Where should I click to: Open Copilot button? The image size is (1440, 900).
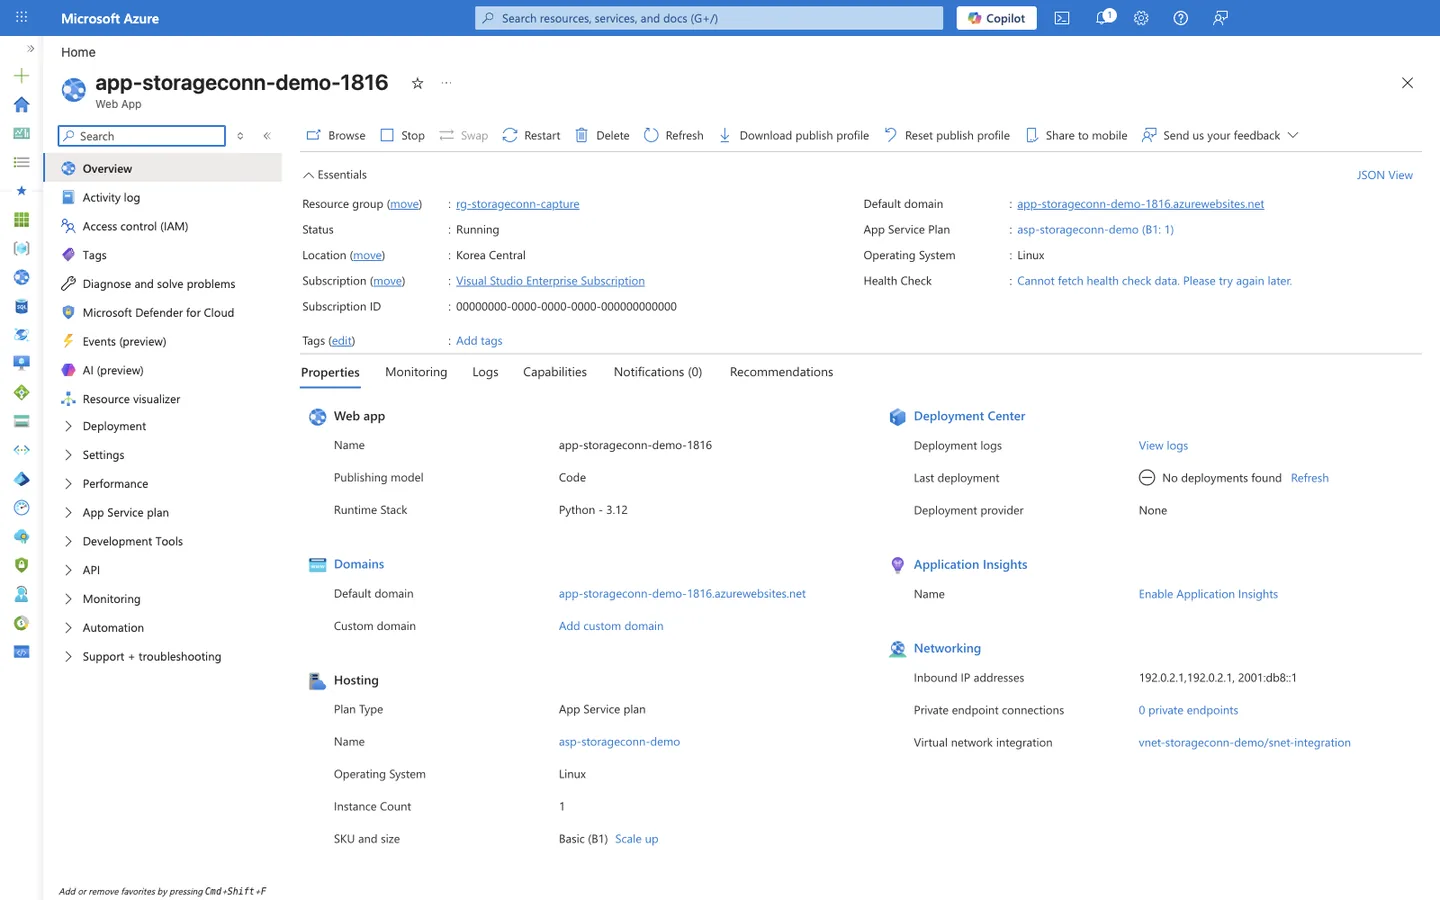pyautogui.click(x=997, y=18)
